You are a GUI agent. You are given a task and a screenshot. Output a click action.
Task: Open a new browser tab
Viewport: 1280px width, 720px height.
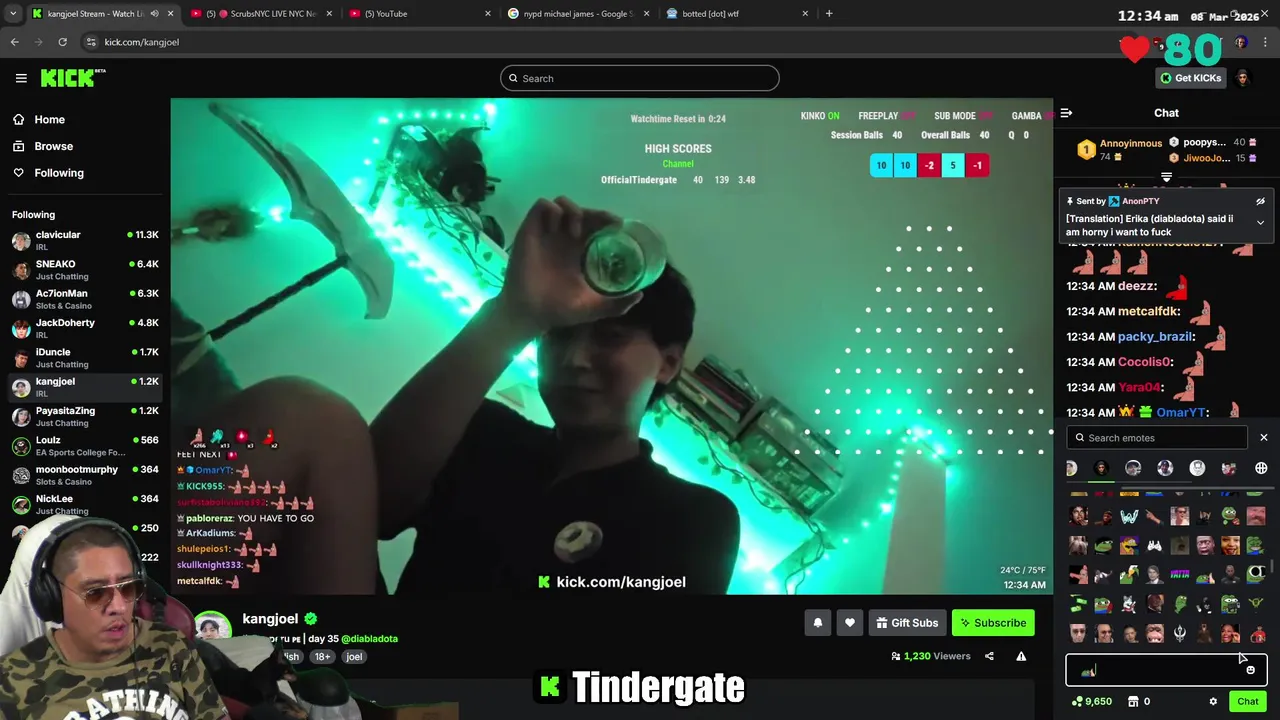click(x=829, y=13)
